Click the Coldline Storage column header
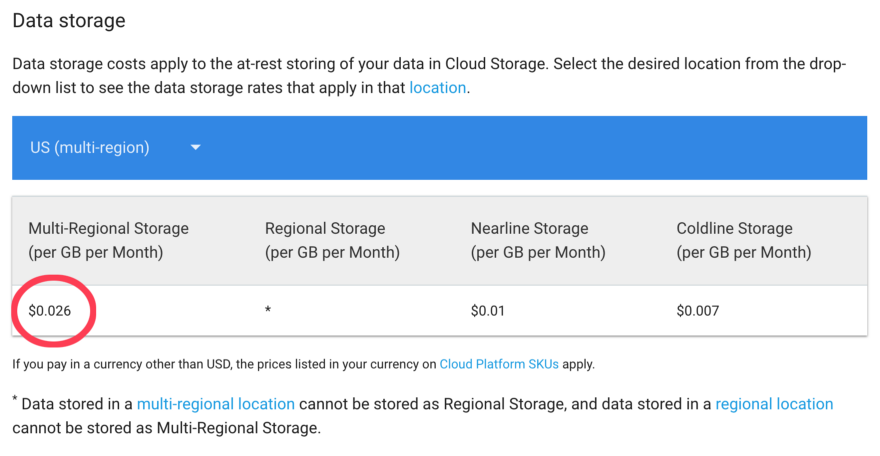 744,240
